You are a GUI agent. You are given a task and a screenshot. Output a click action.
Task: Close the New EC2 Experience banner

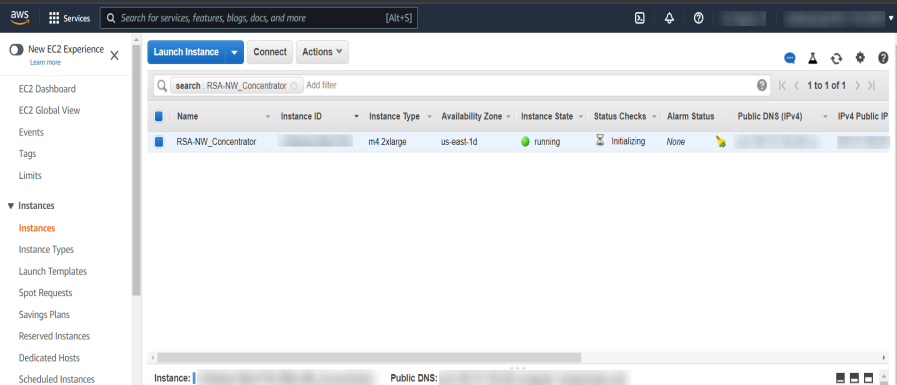click(114, 55)
